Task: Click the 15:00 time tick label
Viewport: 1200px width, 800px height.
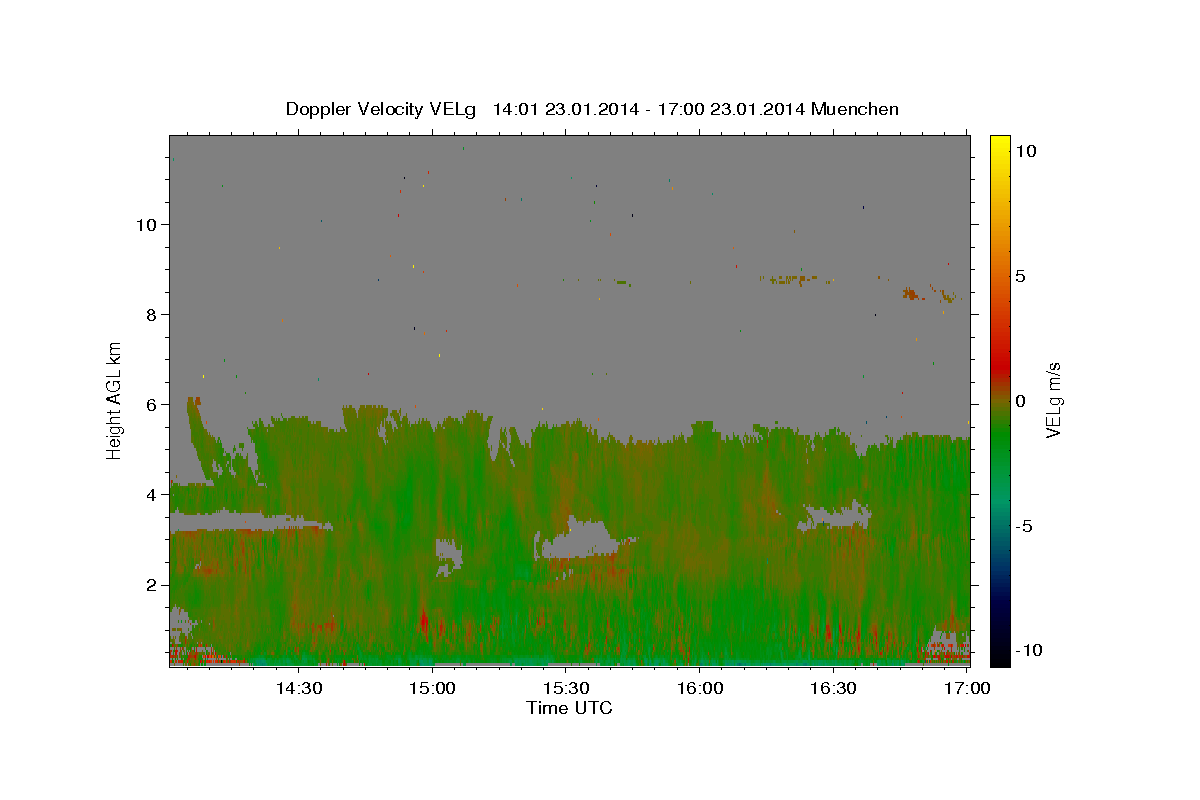Action: pyautogui.click(x=432, y=688)
